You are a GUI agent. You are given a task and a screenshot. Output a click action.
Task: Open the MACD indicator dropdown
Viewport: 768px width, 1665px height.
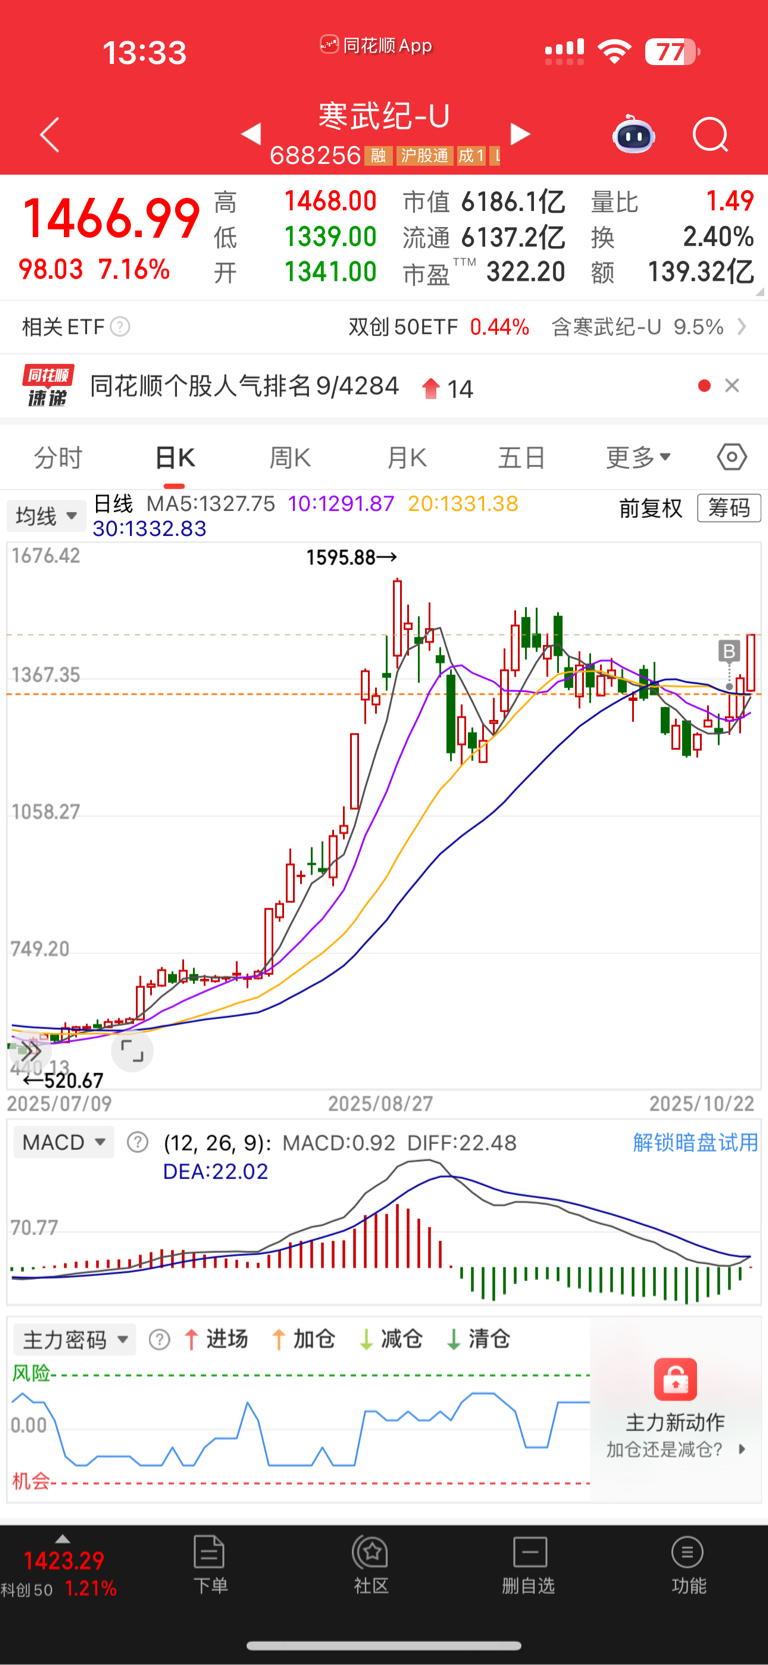tap(65, 1142)
